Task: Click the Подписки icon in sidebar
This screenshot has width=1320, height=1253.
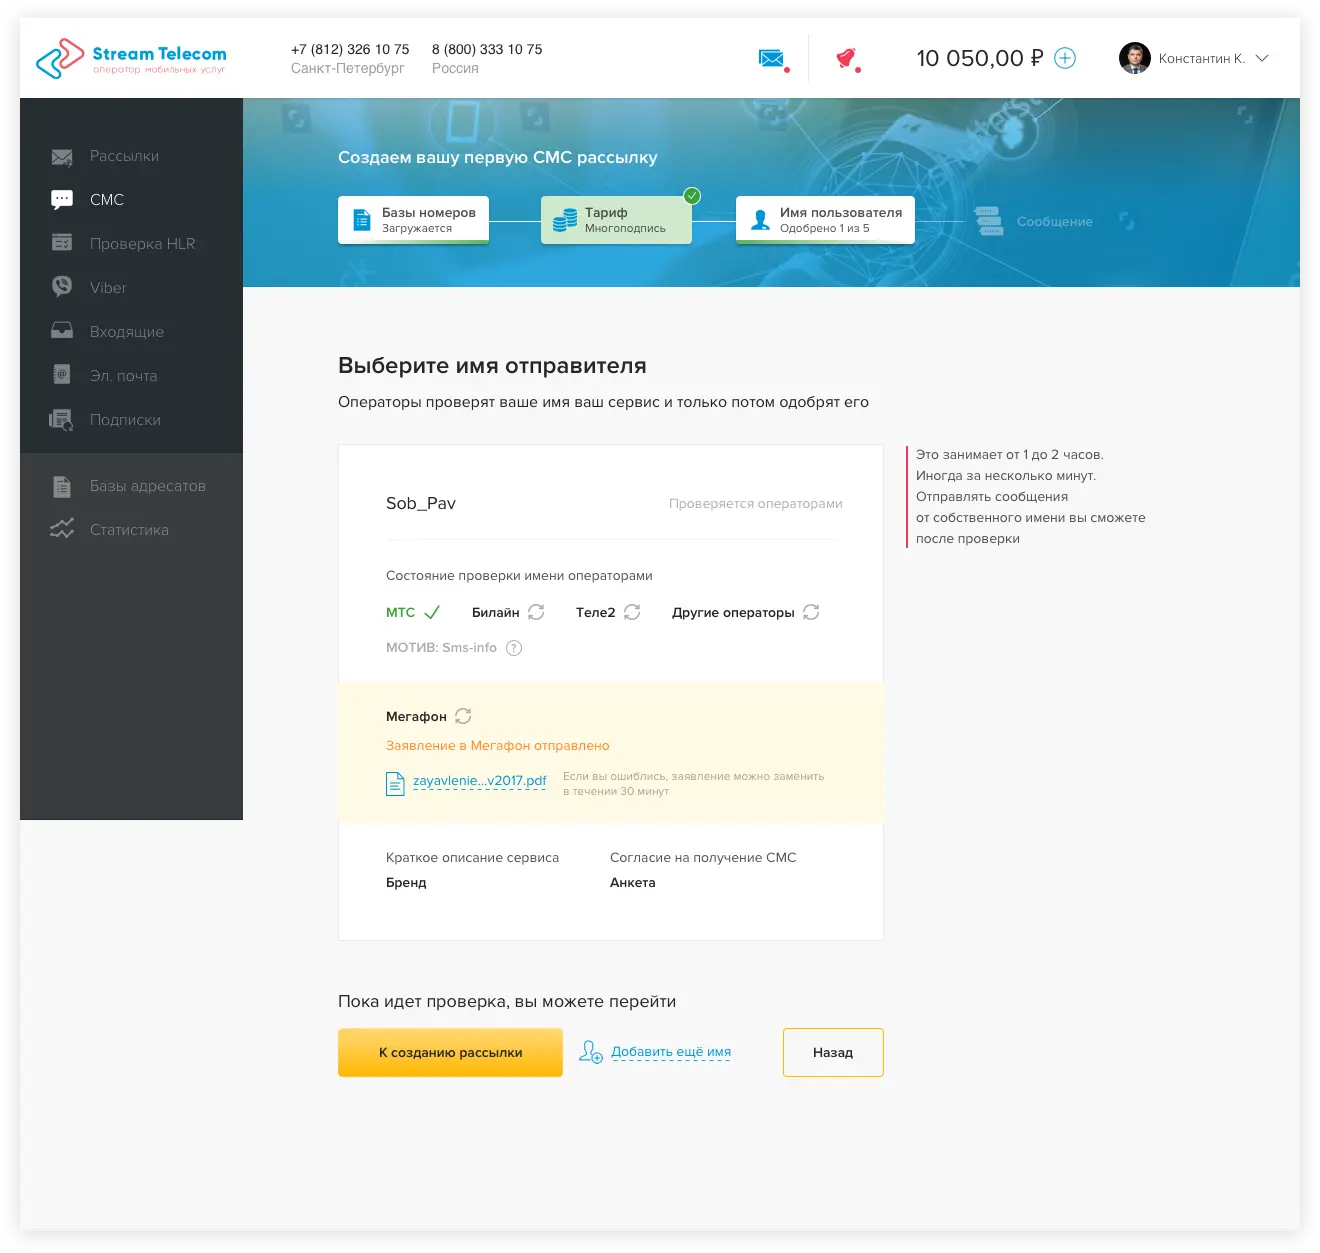Action: pos(62,420)
